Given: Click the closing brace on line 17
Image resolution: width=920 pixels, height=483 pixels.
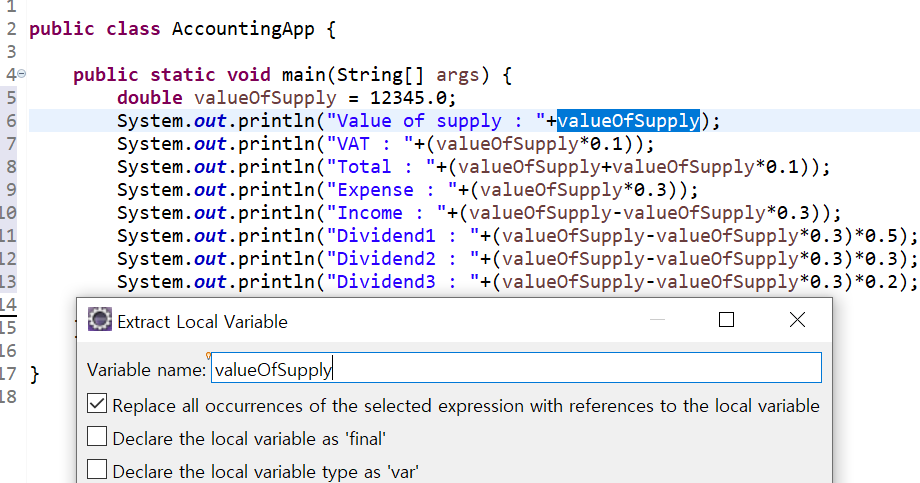Looking at the screenshot, I should pyautogui.click(x=35, y=374).
